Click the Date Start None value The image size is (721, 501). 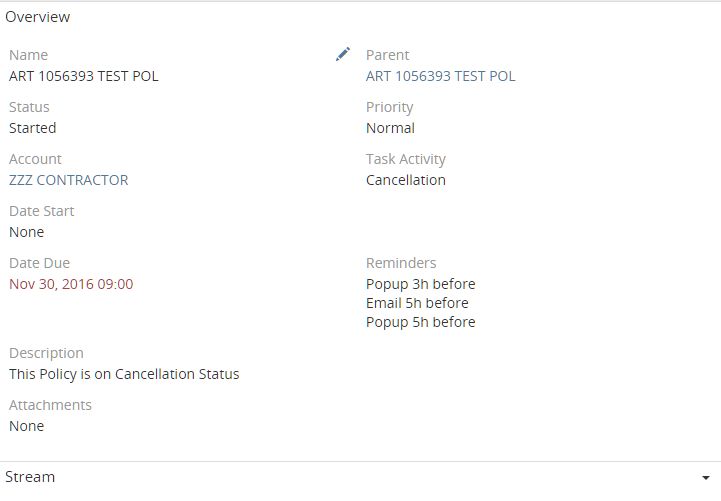(26, 232)
